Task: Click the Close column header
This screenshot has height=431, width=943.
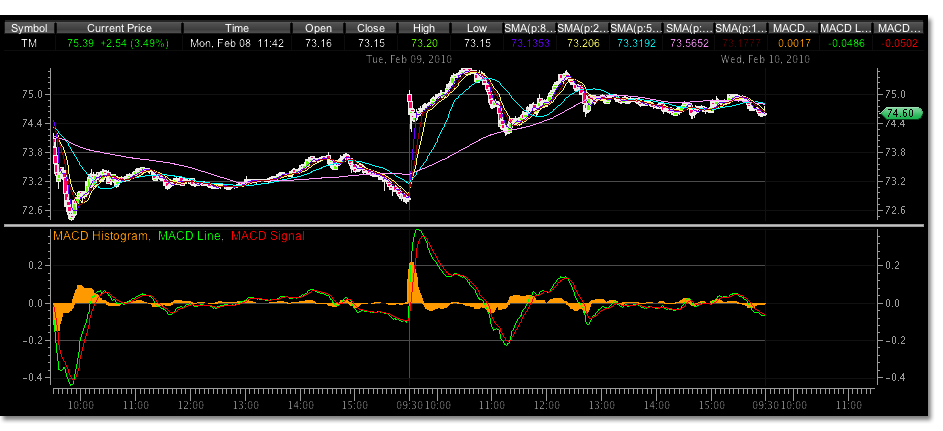Action: tap(371, 29)
